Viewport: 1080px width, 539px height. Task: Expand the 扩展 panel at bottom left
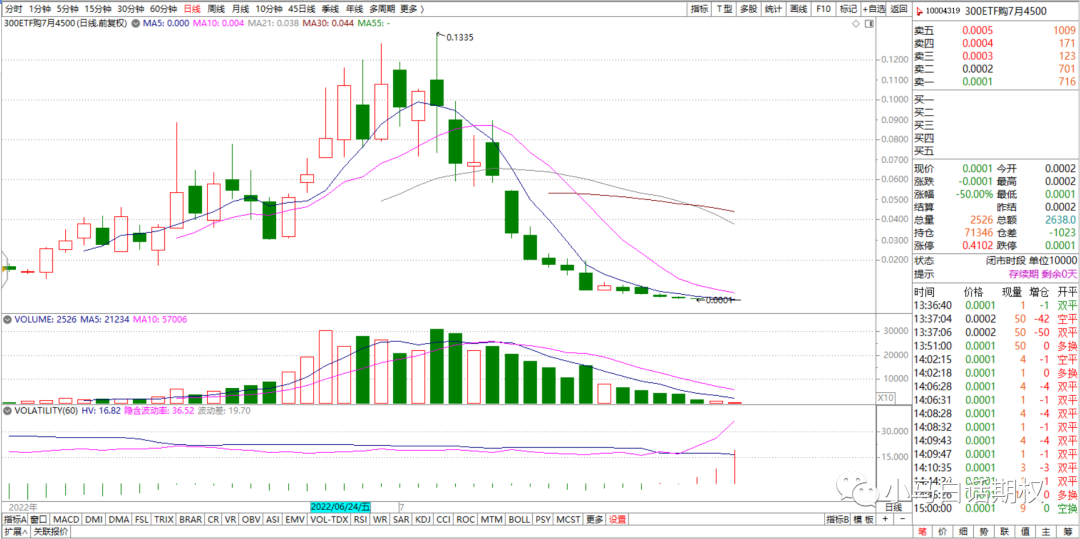point(14,532)
